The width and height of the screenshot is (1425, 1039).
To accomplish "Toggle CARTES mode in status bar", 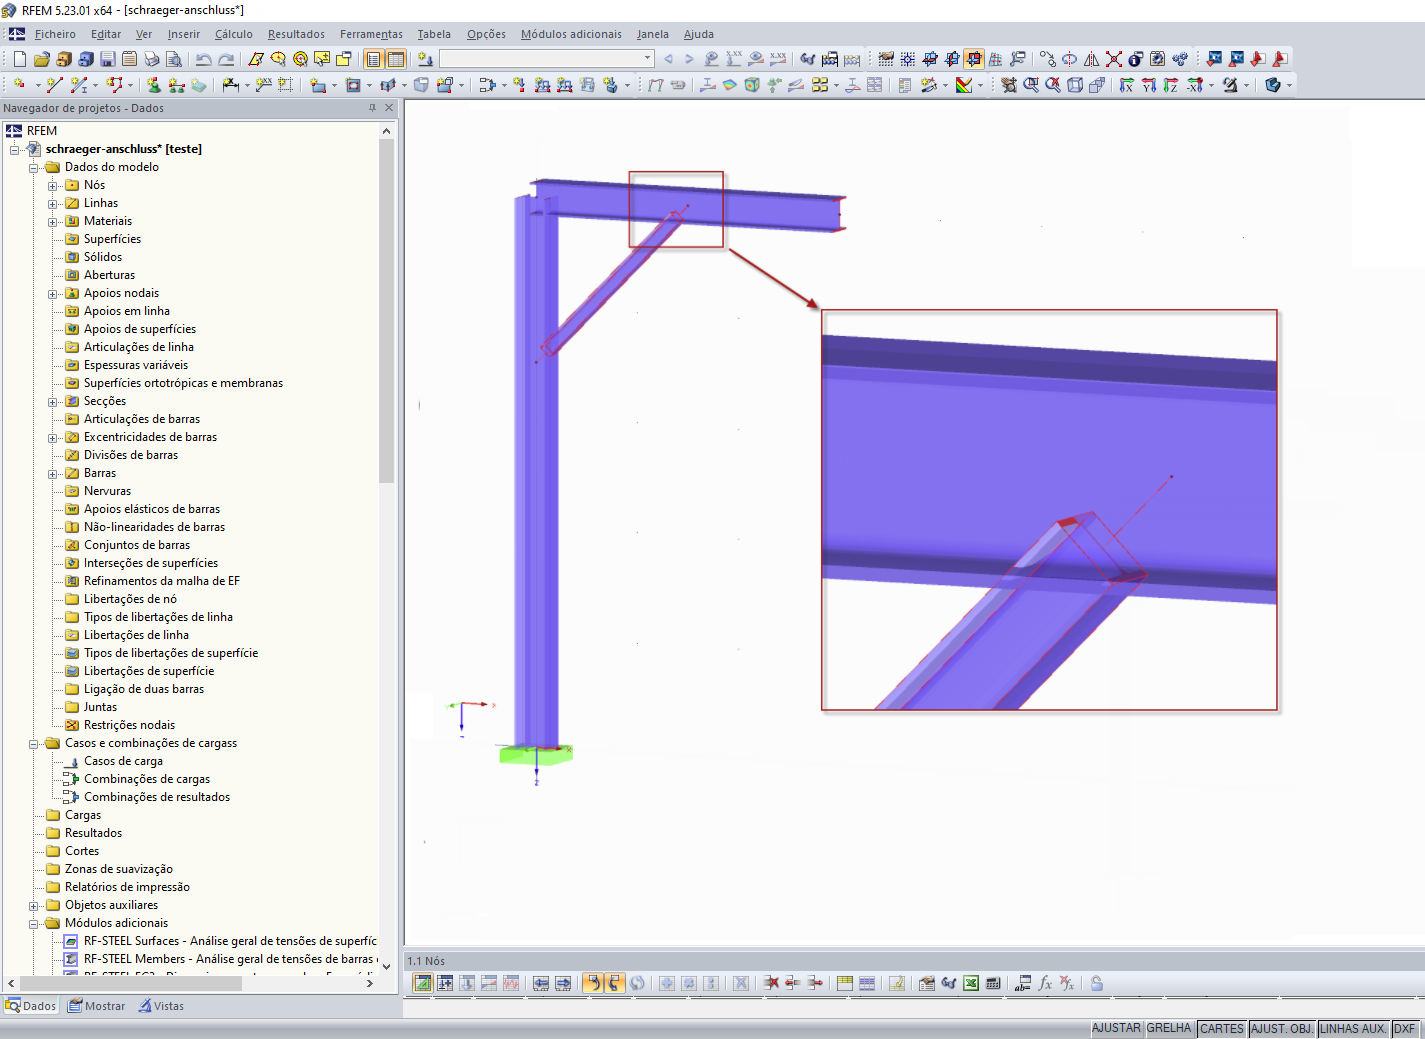I will [x=1222, y=1028].
